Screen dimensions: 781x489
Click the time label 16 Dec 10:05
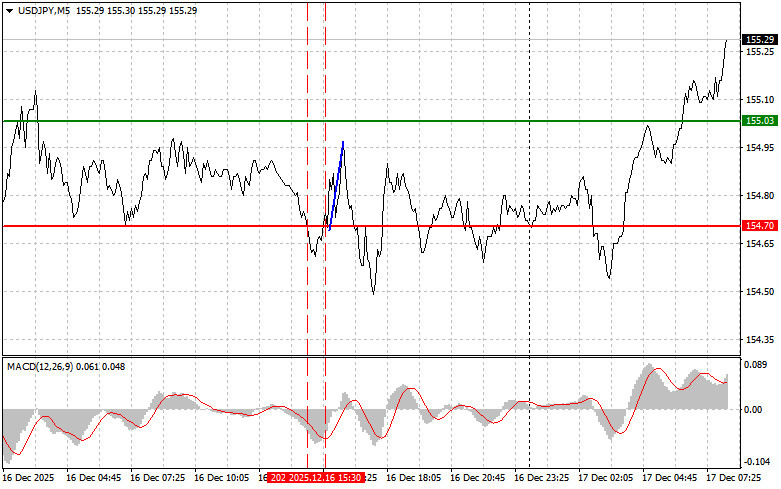click(222, 478)
